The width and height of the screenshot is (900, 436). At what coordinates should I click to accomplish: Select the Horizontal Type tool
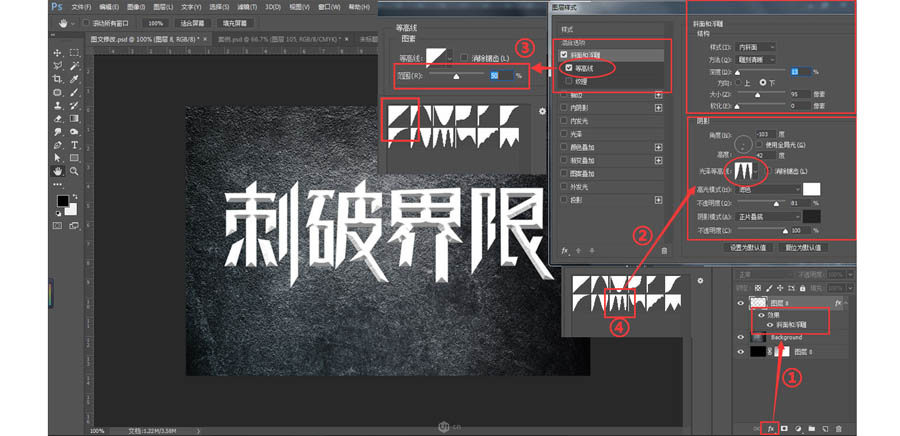[x=74, y=145]
